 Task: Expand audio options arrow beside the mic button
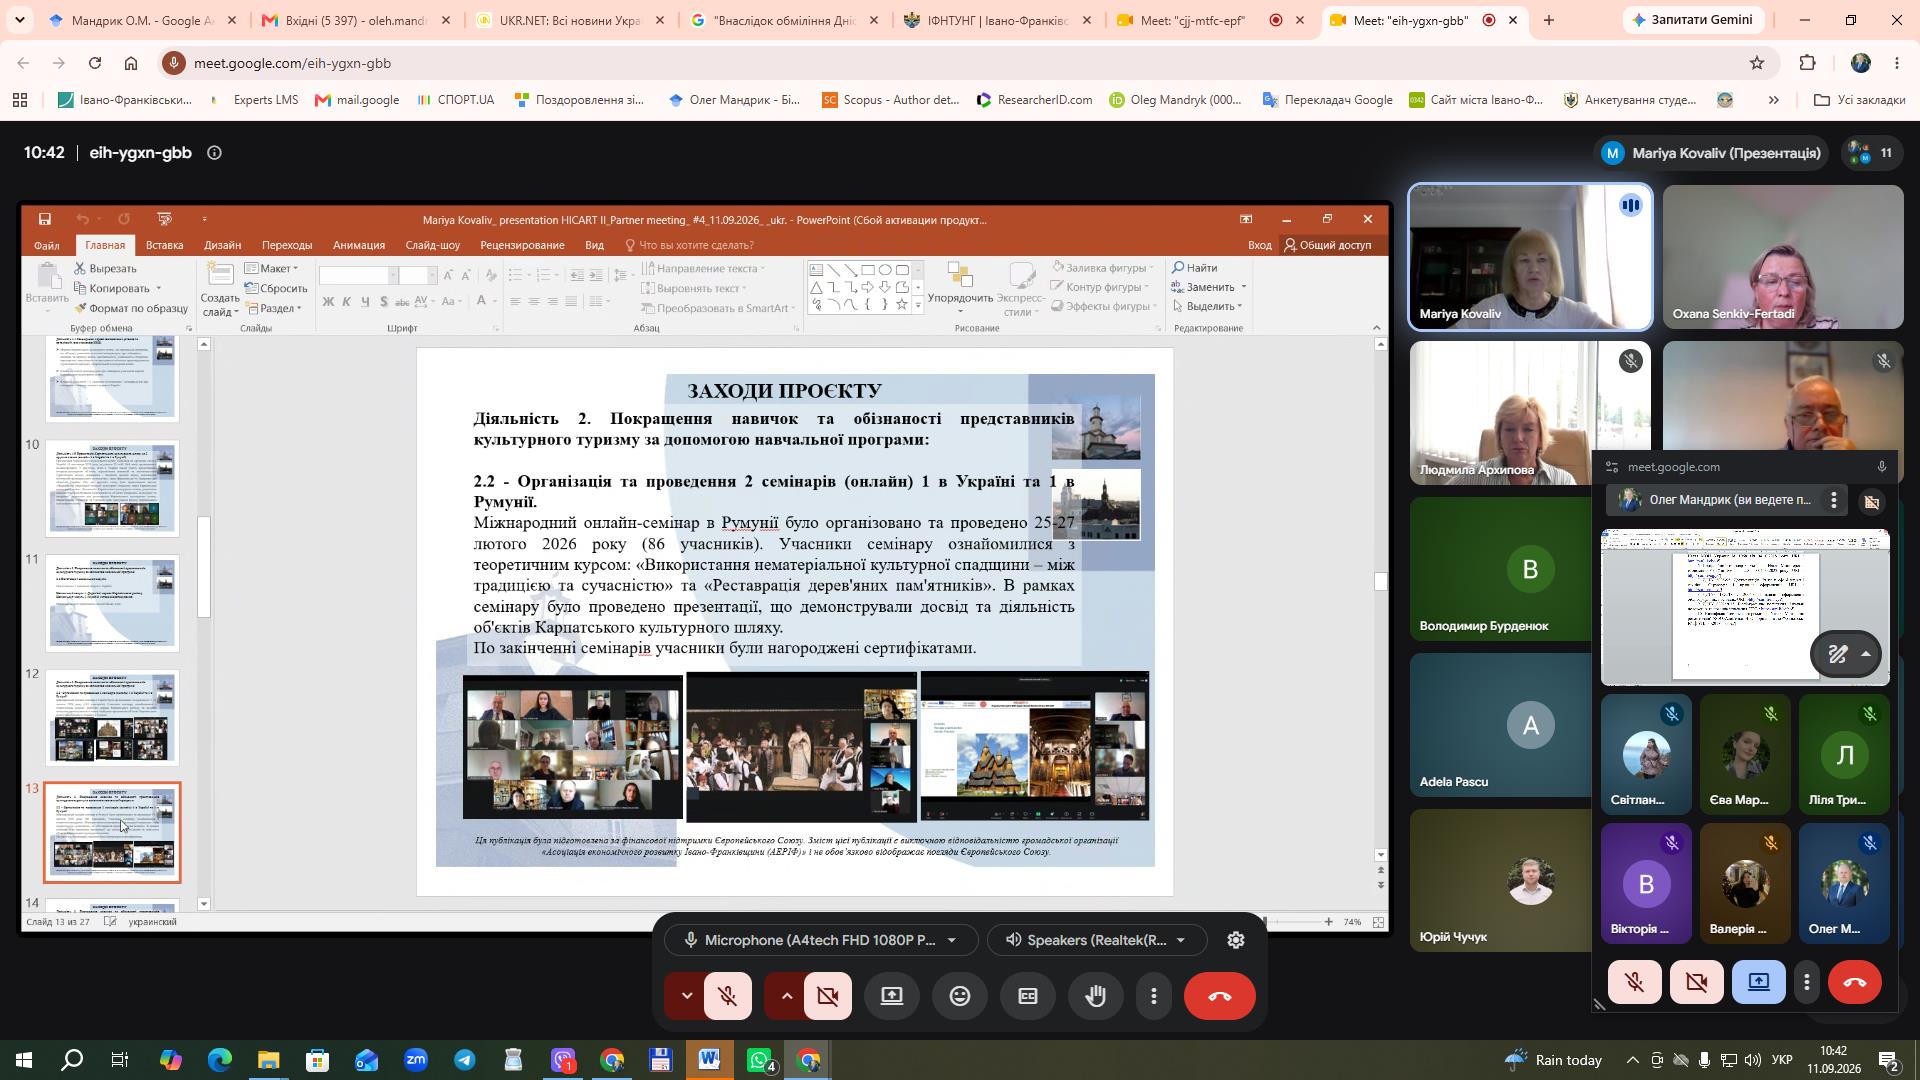pos(686,996)
